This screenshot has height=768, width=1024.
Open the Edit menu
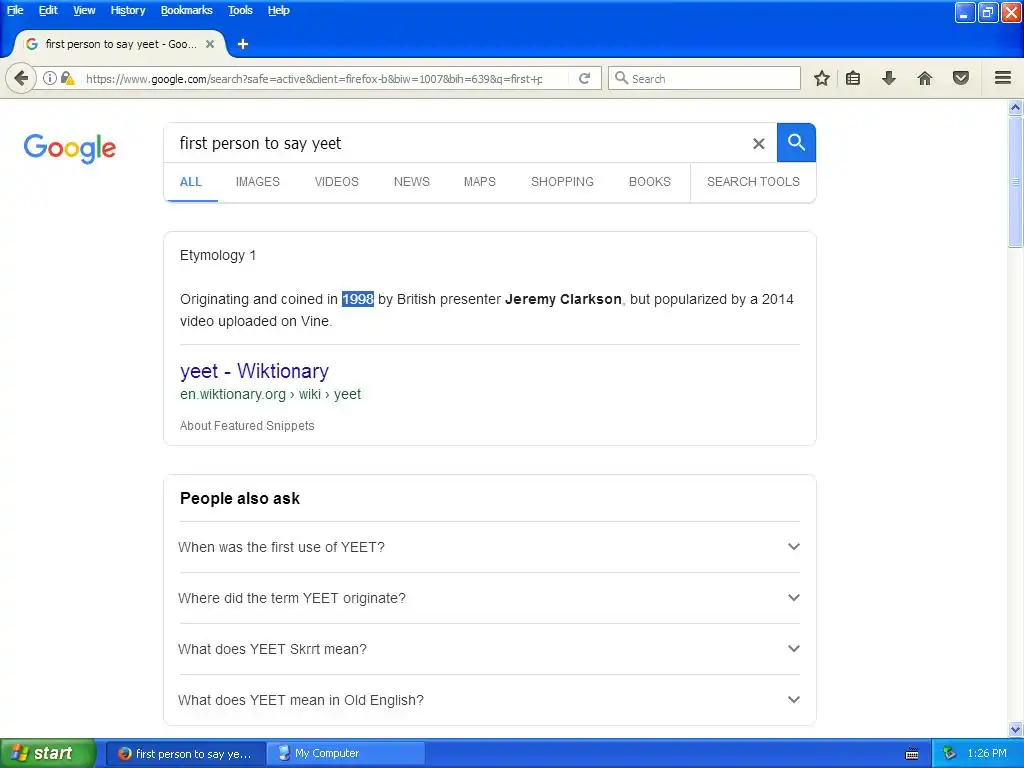[x=48, y=10]
